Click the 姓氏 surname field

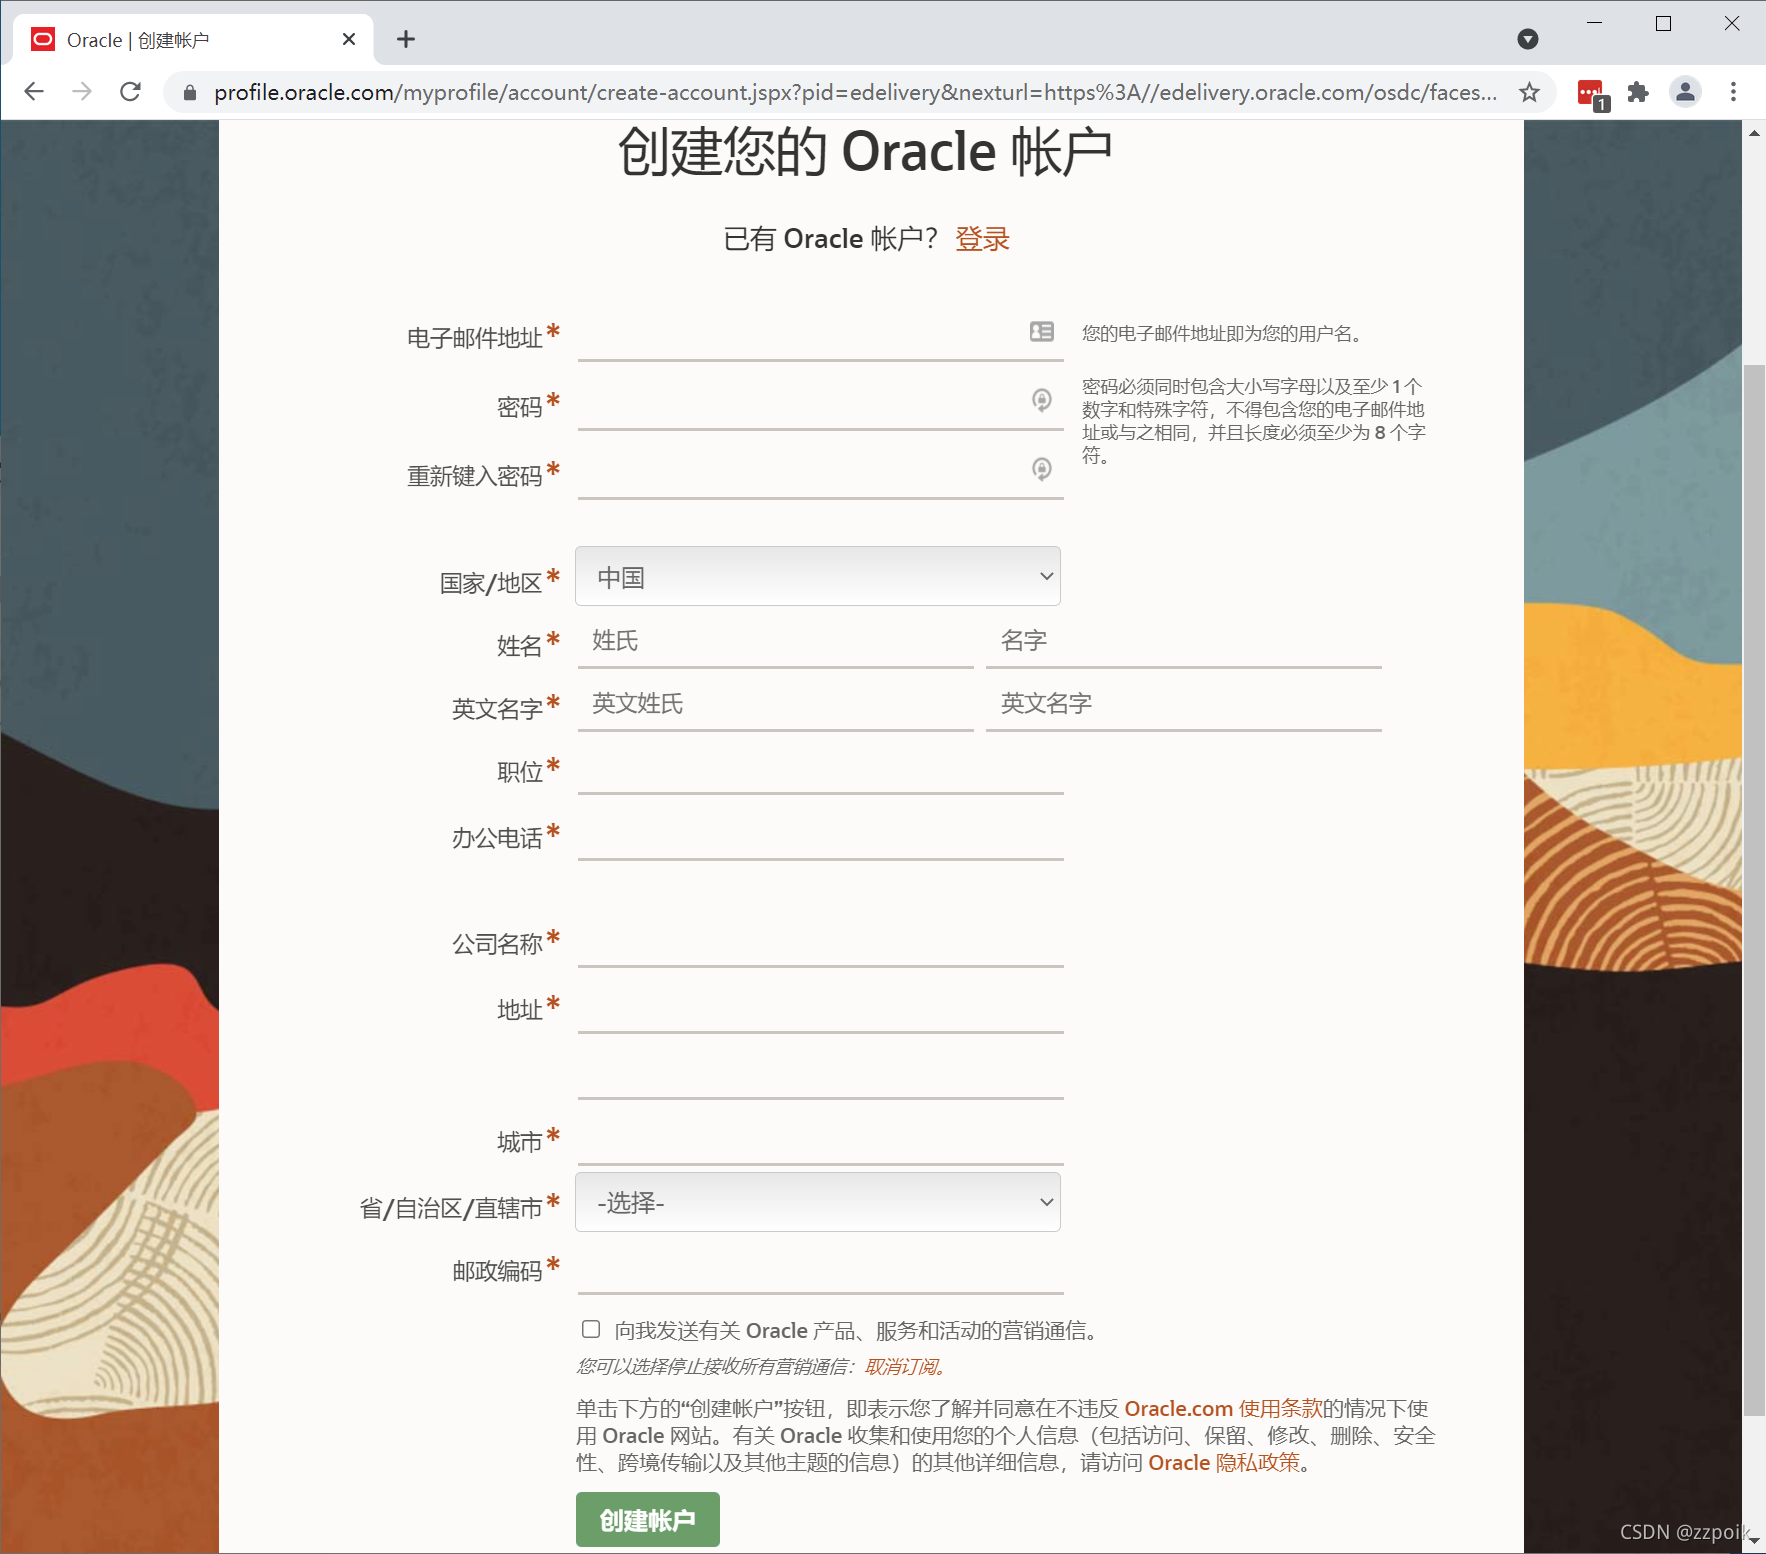tap(776, 641)
